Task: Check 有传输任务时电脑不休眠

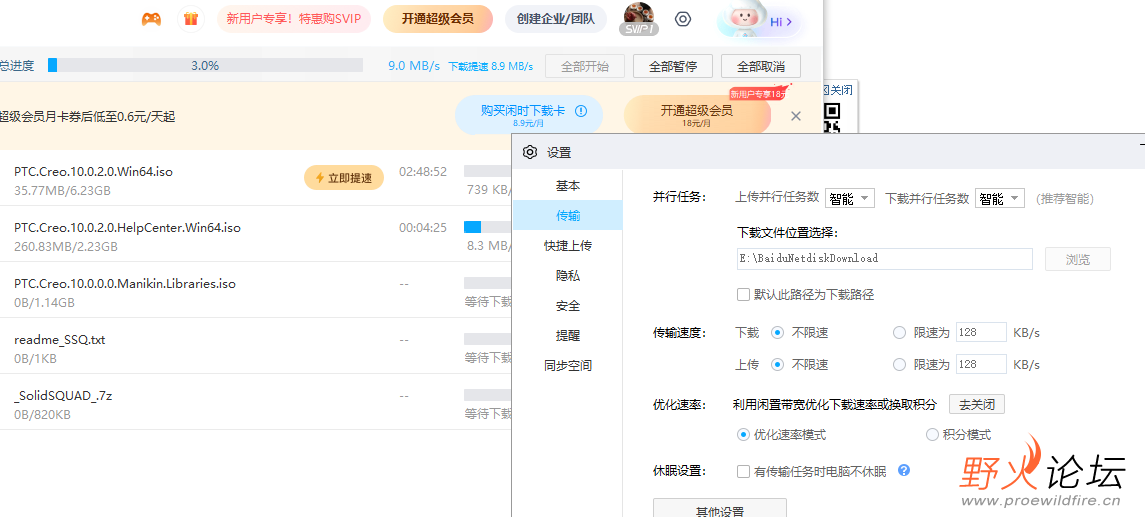Action: tap(743, 472)
